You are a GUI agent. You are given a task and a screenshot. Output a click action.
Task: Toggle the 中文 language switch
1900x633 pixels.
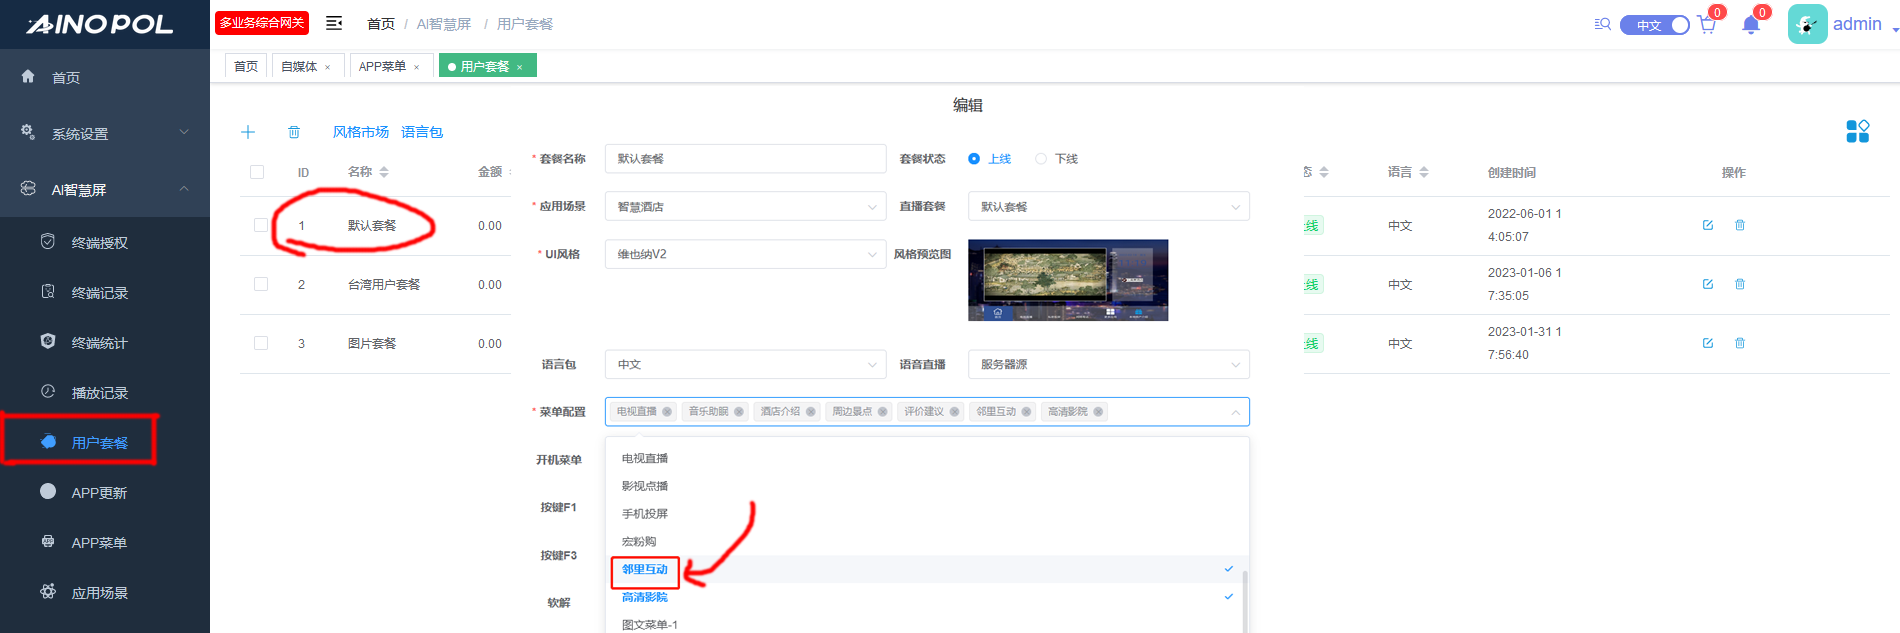point(1655,25)
